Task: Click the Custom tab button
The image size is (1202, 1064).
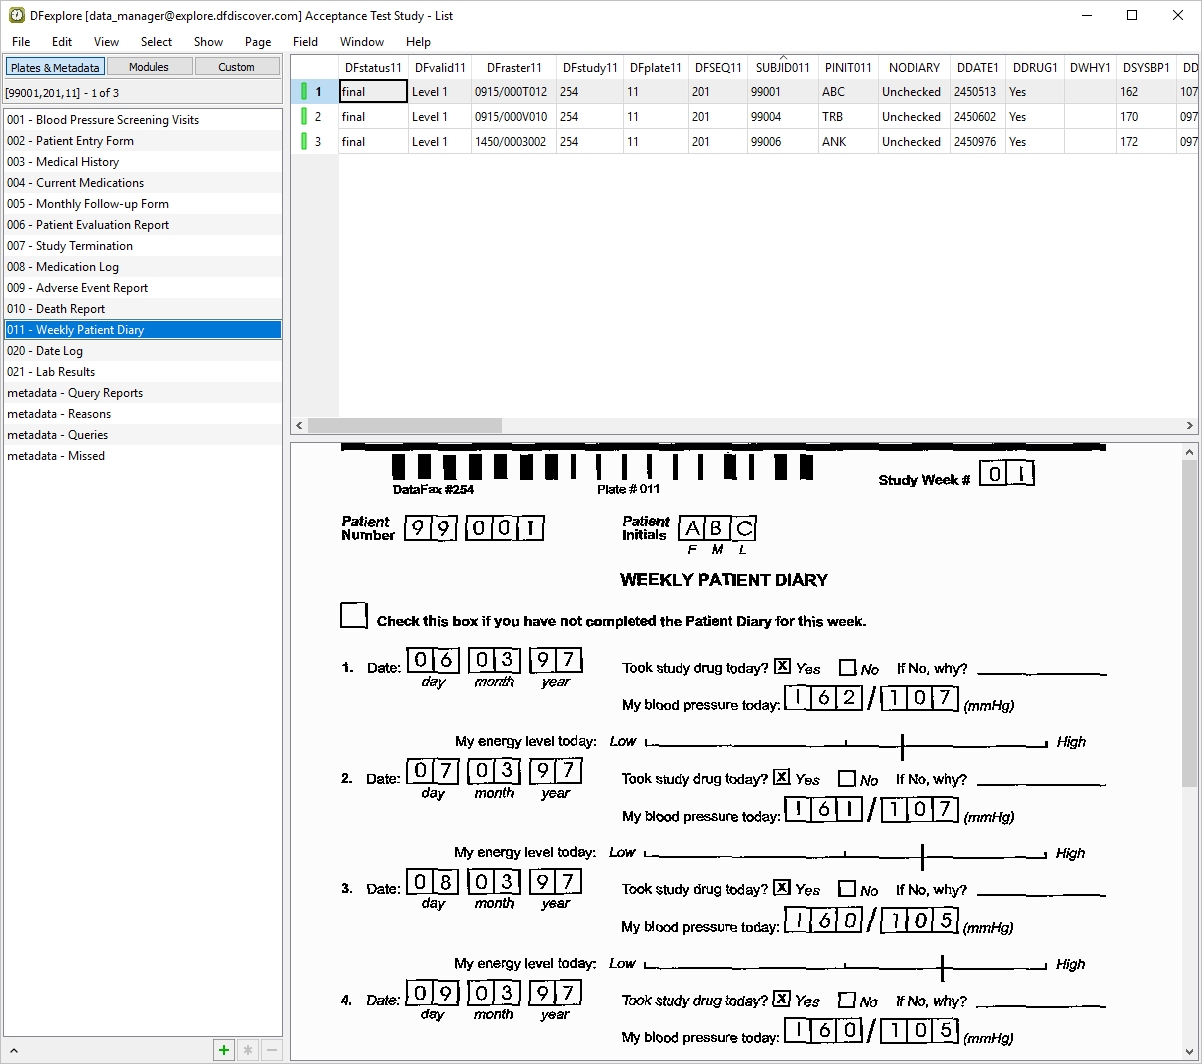Action: tap(237, 67)
